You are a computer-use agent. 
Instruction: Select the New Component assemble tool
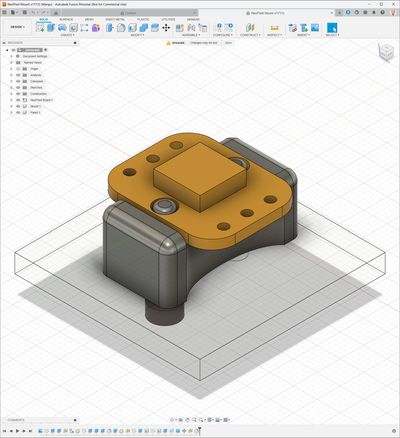180,28
